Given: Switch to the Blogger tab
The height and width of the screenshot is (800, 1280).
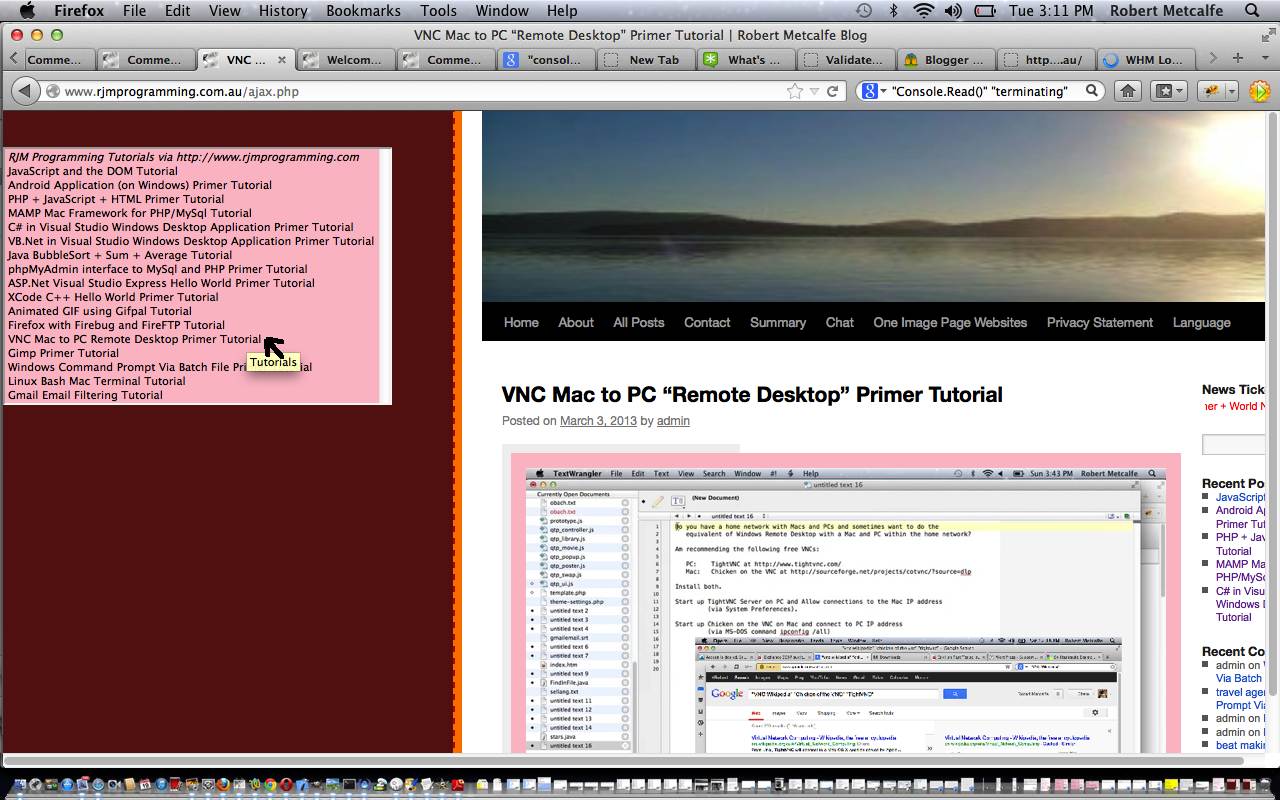Looking at the screenshot, I should point(944,60).
